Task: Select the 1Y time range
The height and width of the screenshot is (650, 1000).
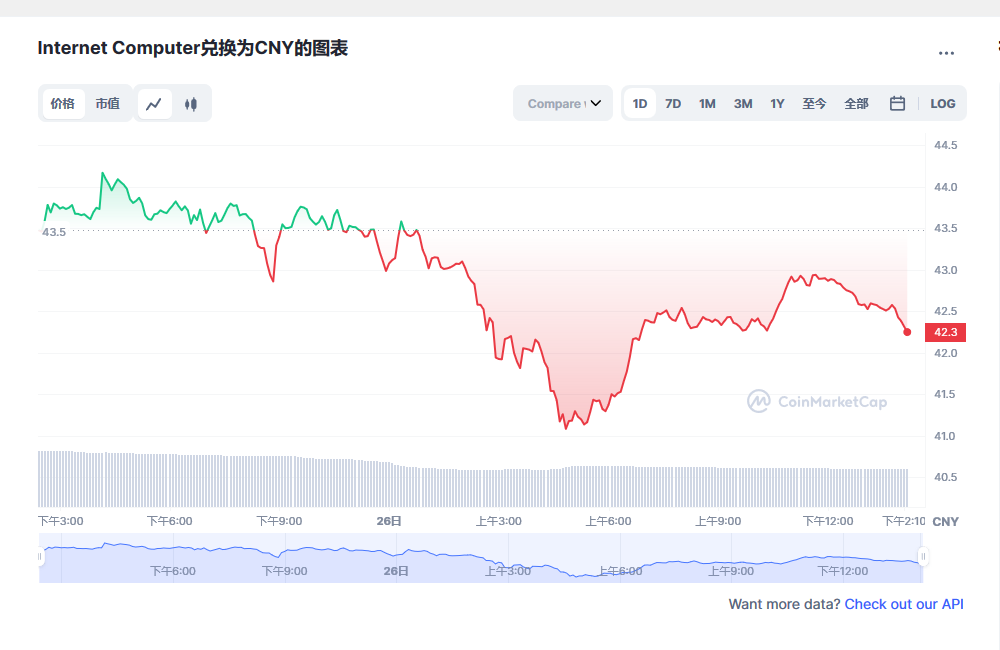Action: pos(777,103)
